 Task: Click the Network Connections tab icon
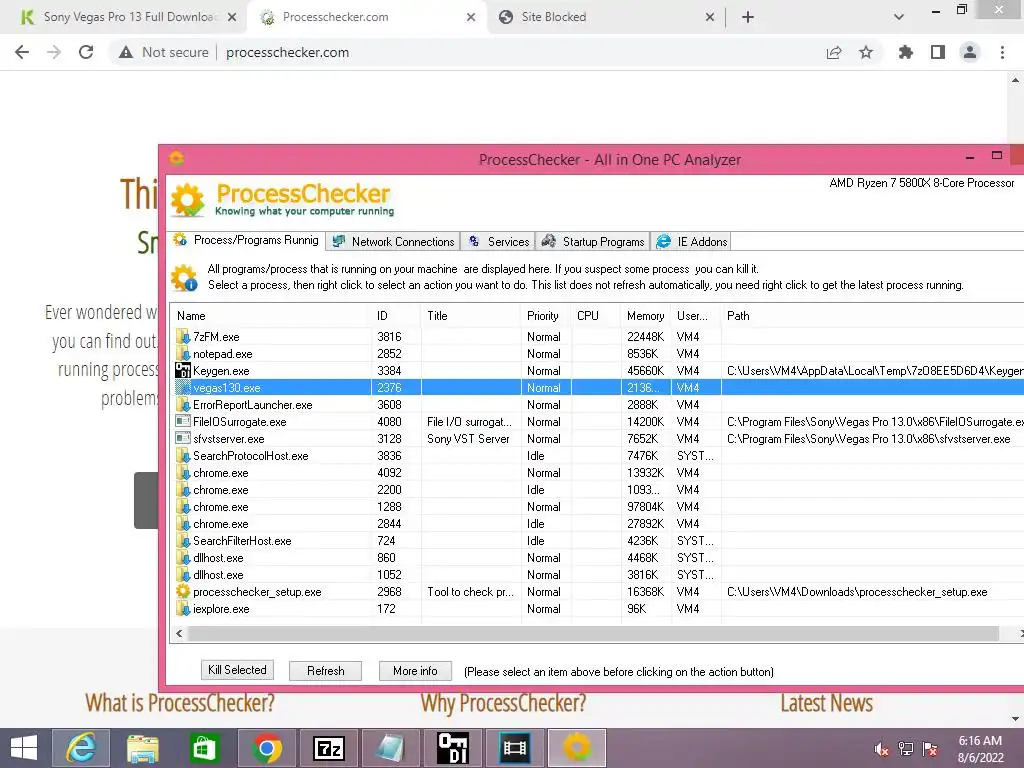(339, 242)
